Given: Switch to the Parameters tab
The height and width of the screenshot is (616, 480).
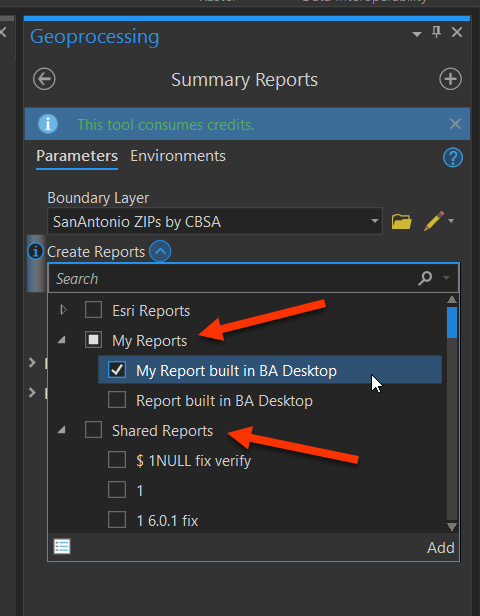Looking at the screenshot, I should [77, 156].
